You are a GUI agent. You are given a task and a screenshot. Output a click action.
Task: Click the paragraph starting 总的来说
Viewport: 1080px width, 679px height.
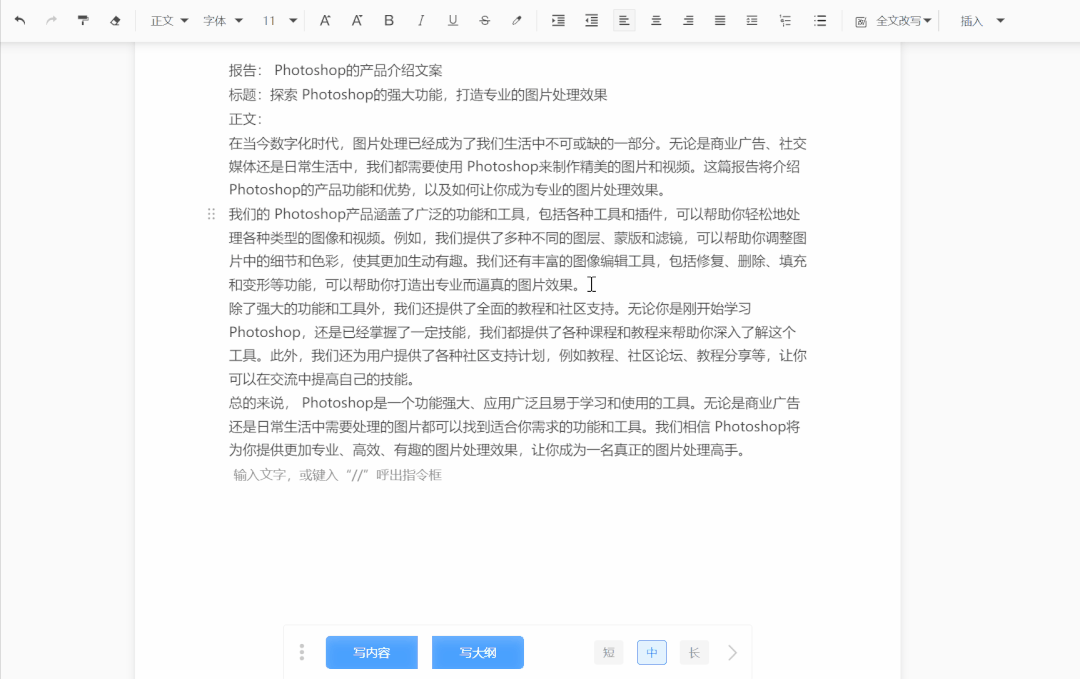click(x=514, y=426)
